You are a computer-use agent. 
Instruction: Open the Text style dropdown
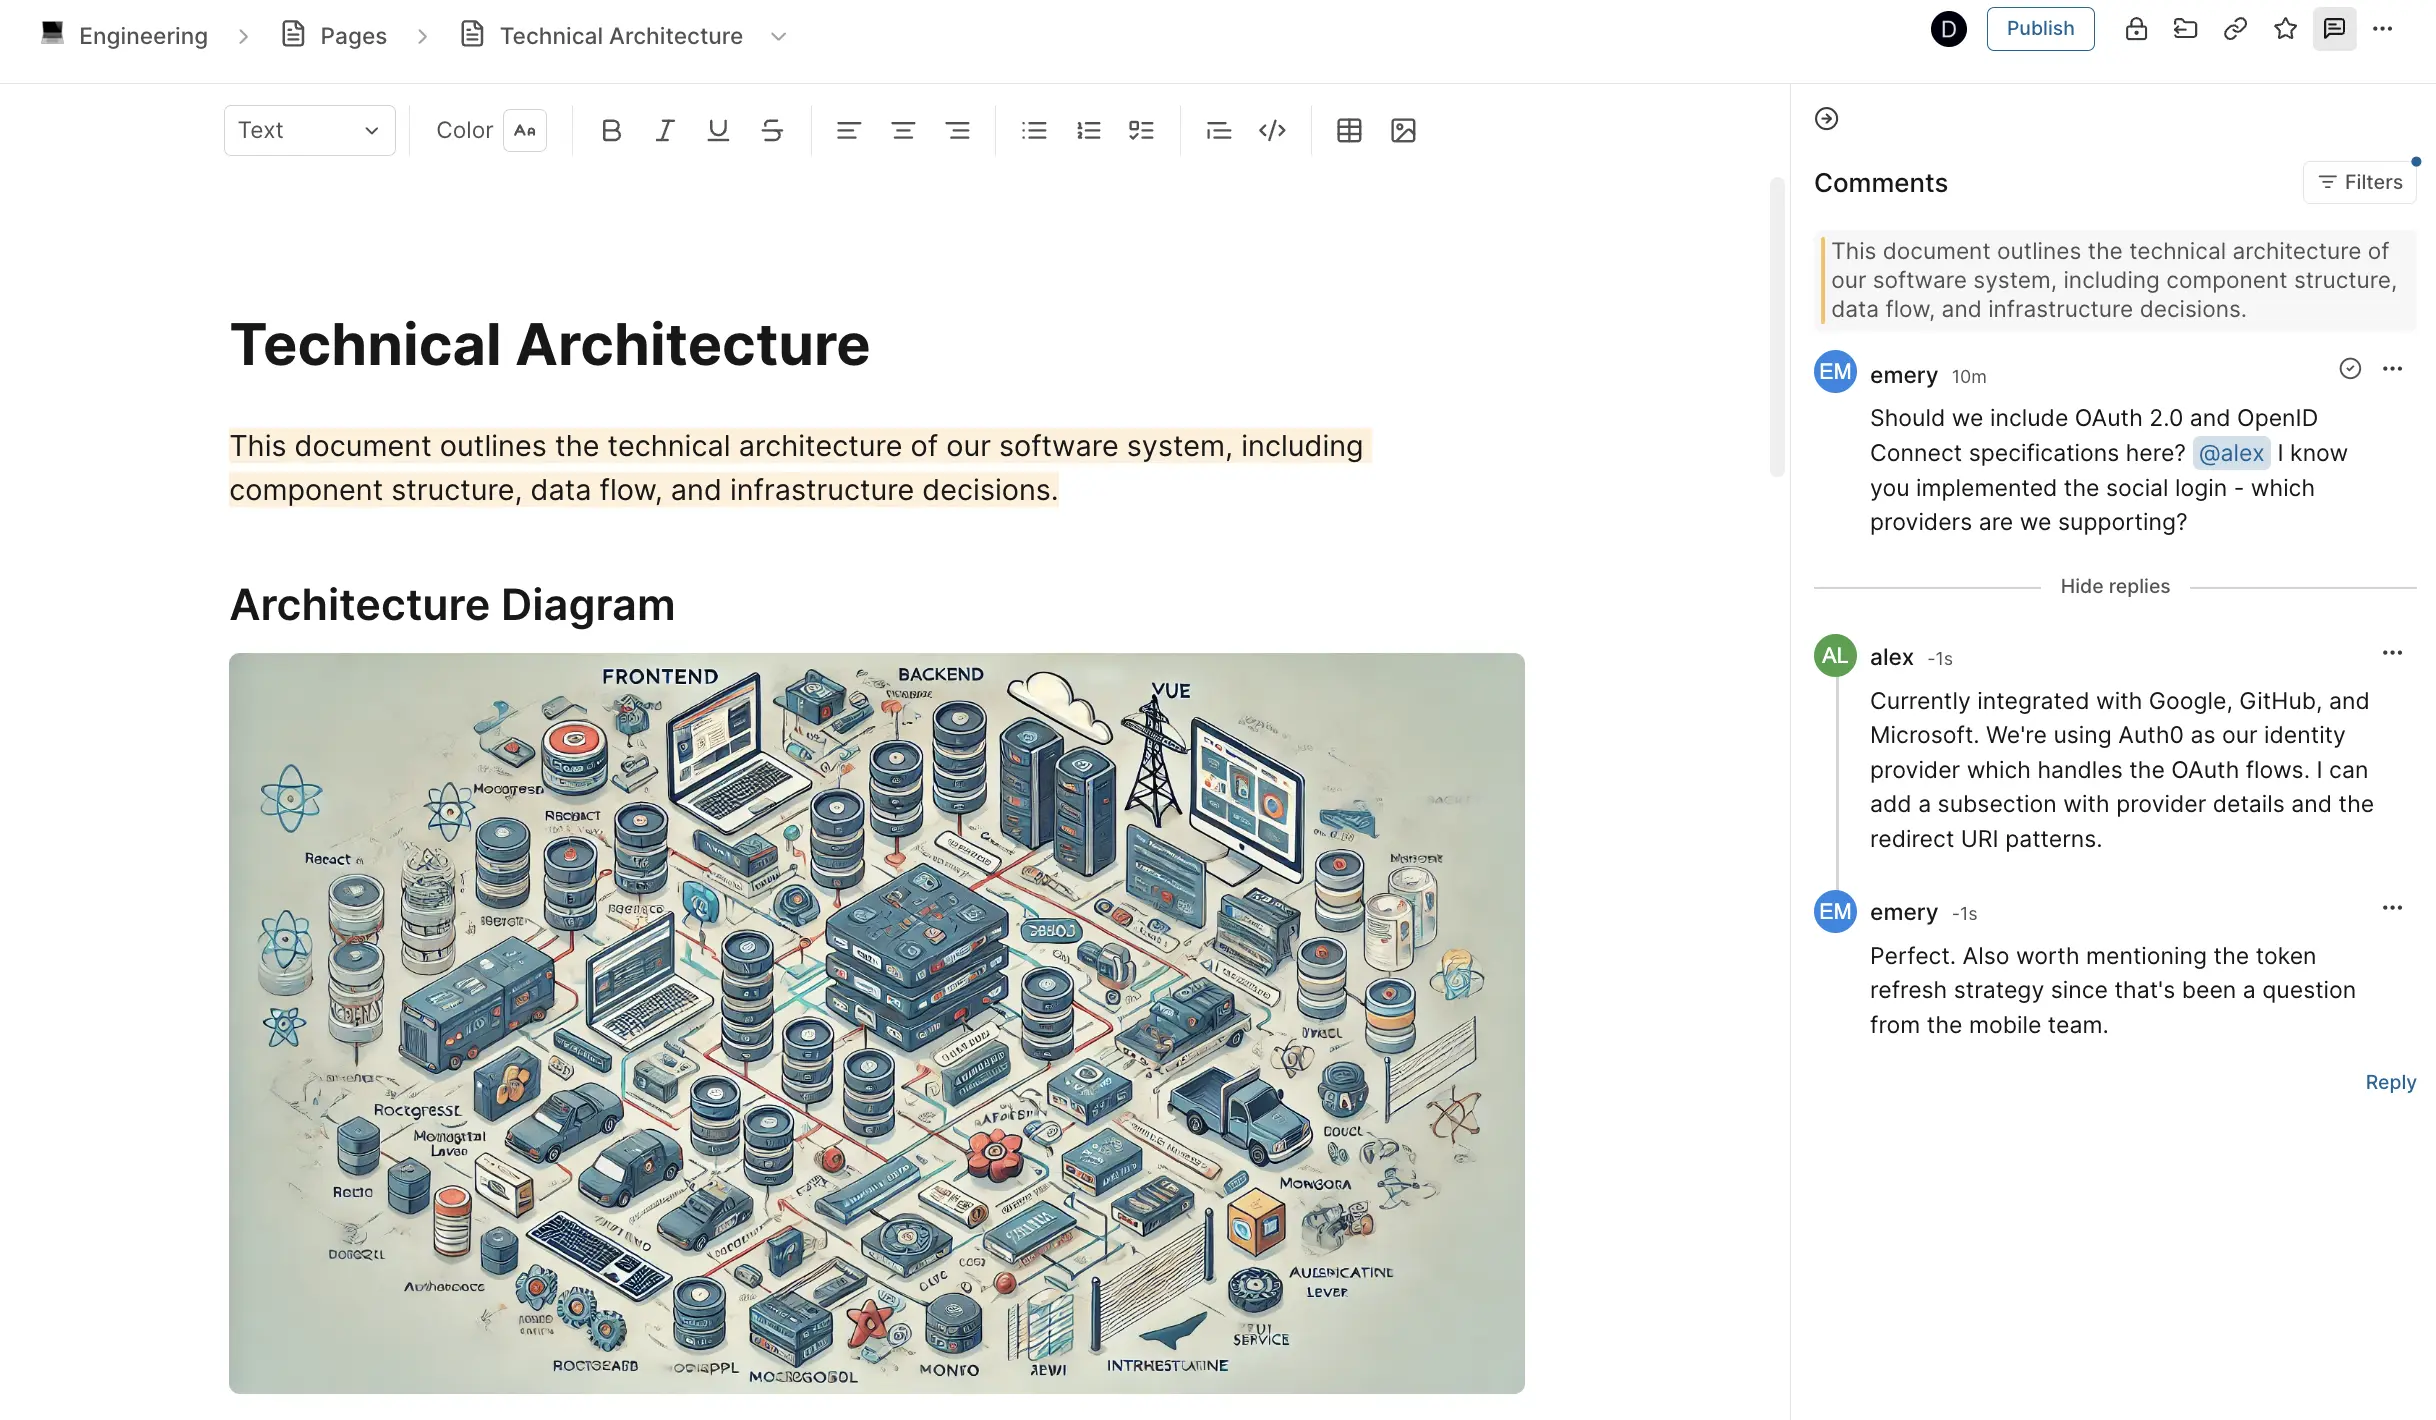309,130
